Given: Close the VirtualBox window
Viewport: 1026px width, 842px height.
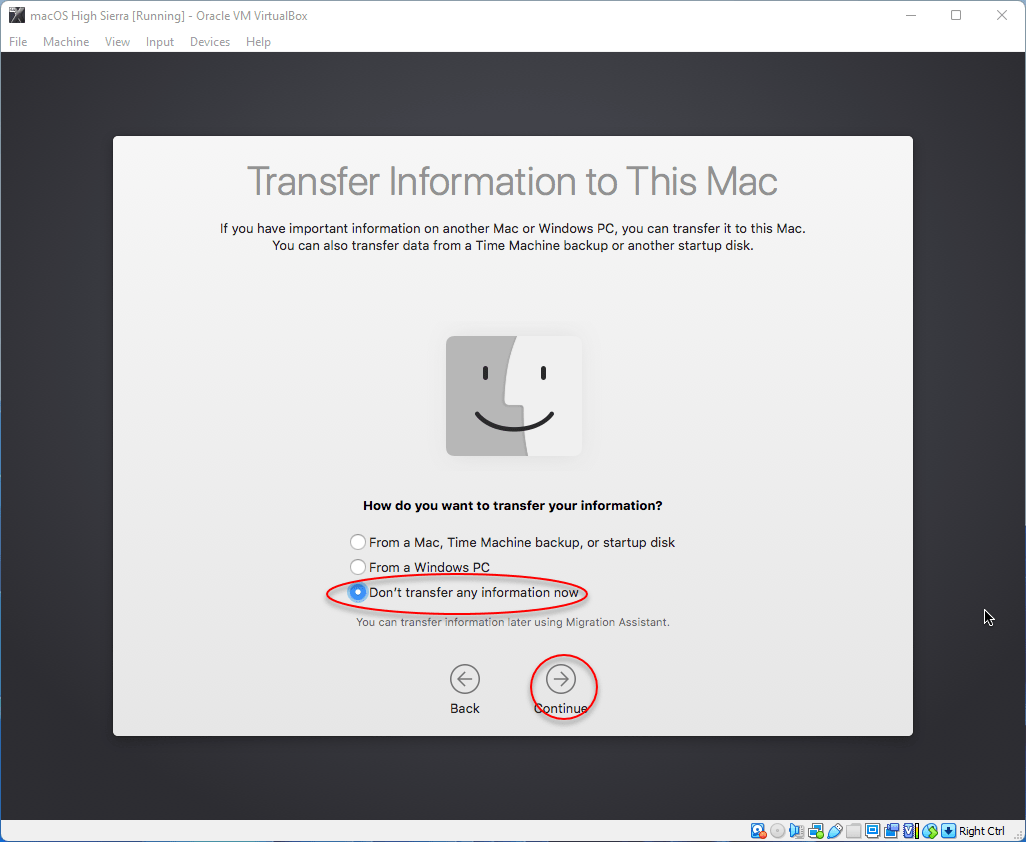Looking at the screenshot, I should click(1002, 16).
